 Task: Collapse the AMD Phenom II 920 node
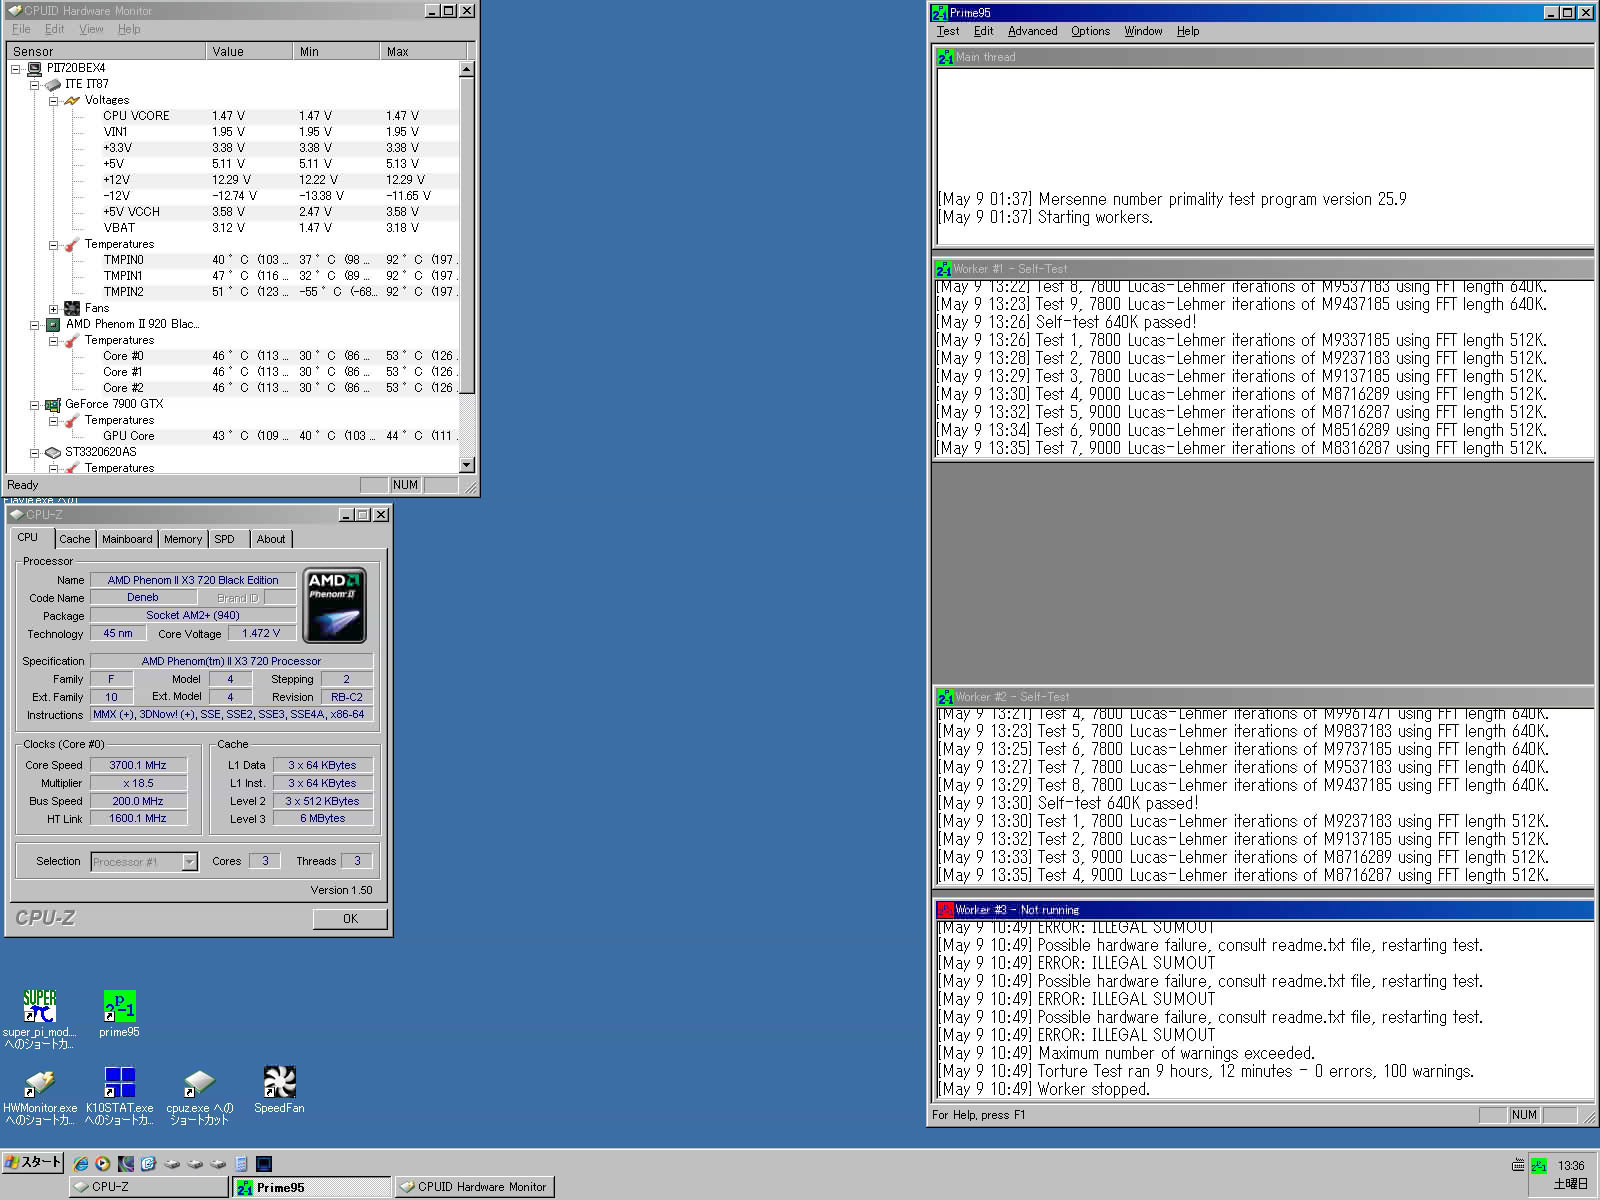tap(34, 324)
